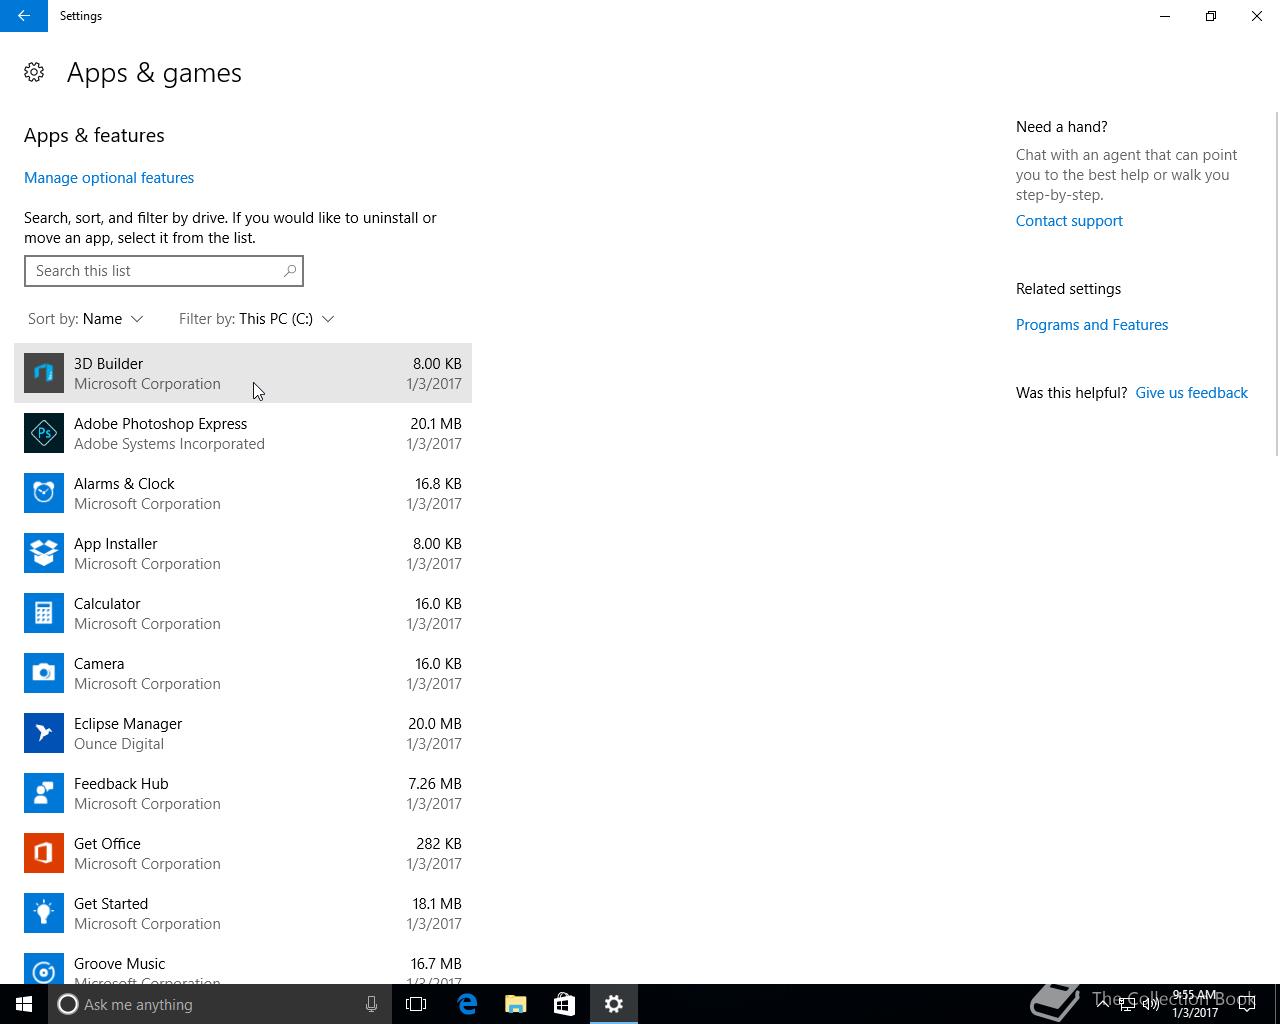The image size is (1280, 1024).
Task: Open the Action Center notifications icon
Action: point(1247,1004)
